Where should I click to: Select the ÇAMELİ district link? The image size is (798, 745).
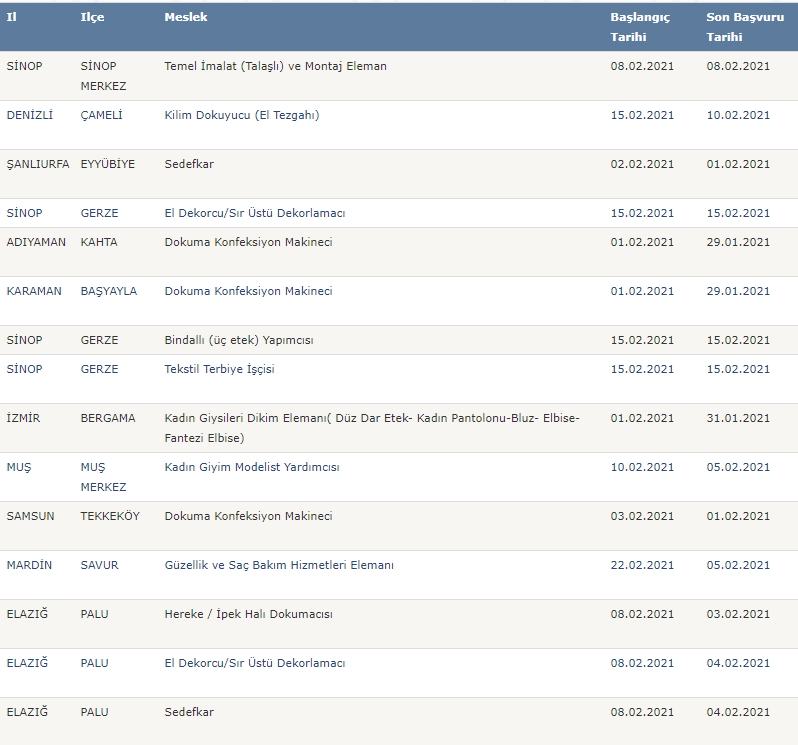point(101,115)
